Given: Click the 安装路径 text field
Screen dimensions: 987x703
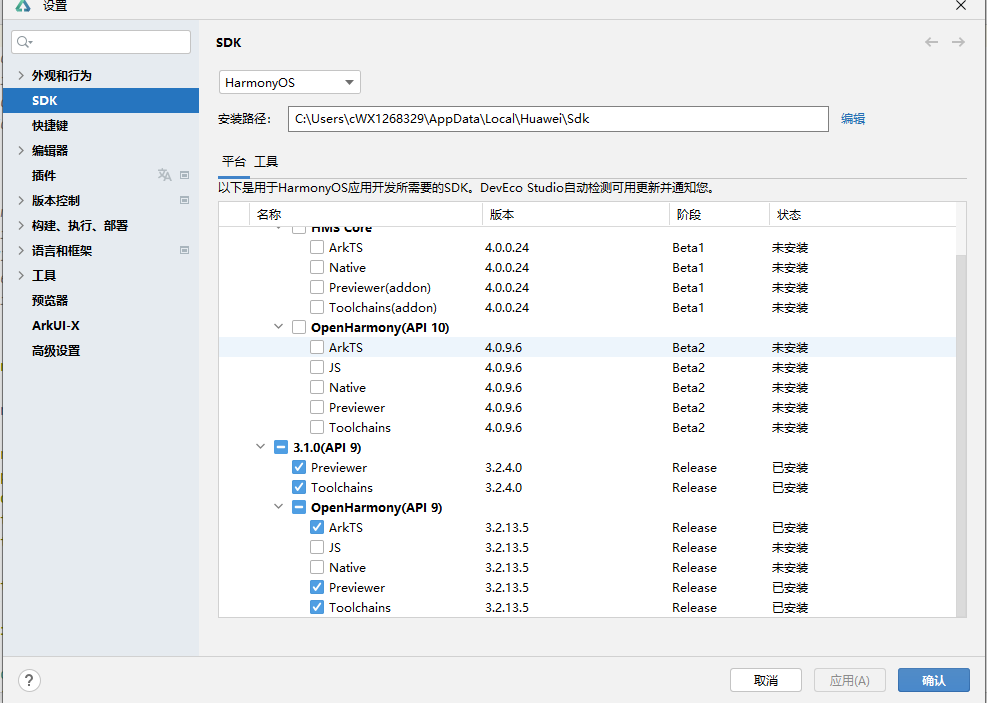Looking at the screenshot, I should (558, 119).
